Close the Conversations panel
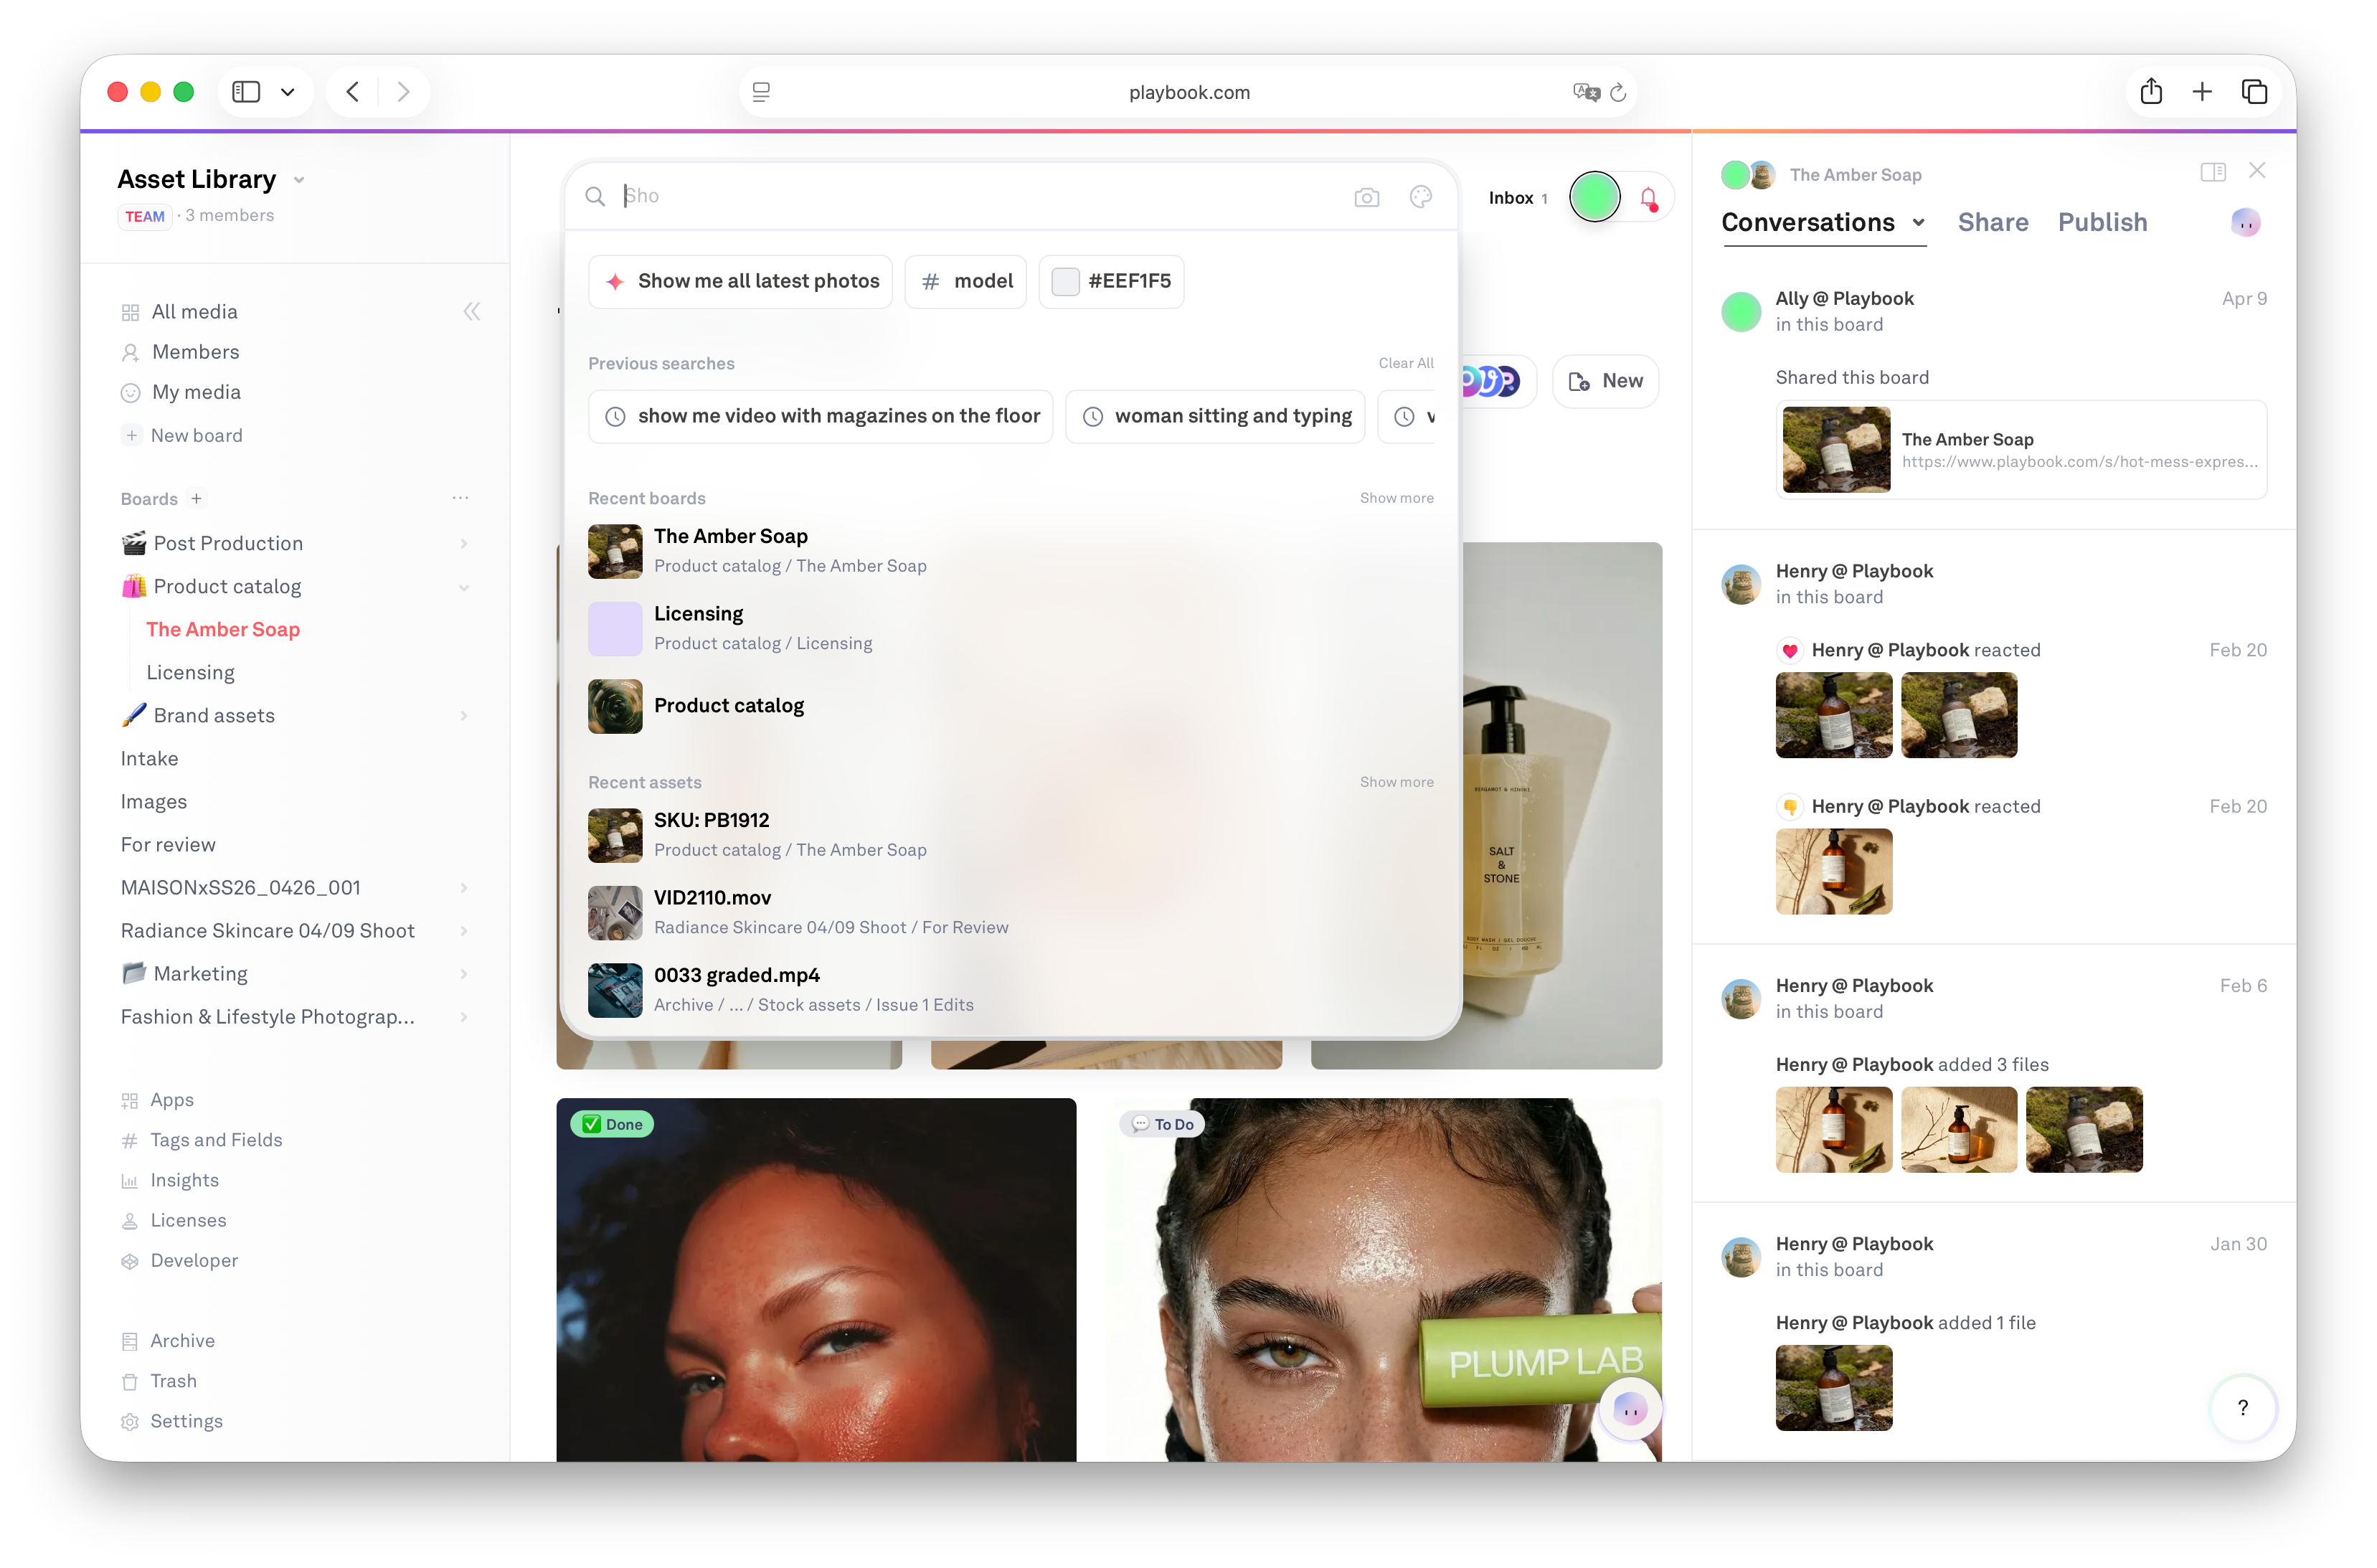 click(x=2257, y=171)
